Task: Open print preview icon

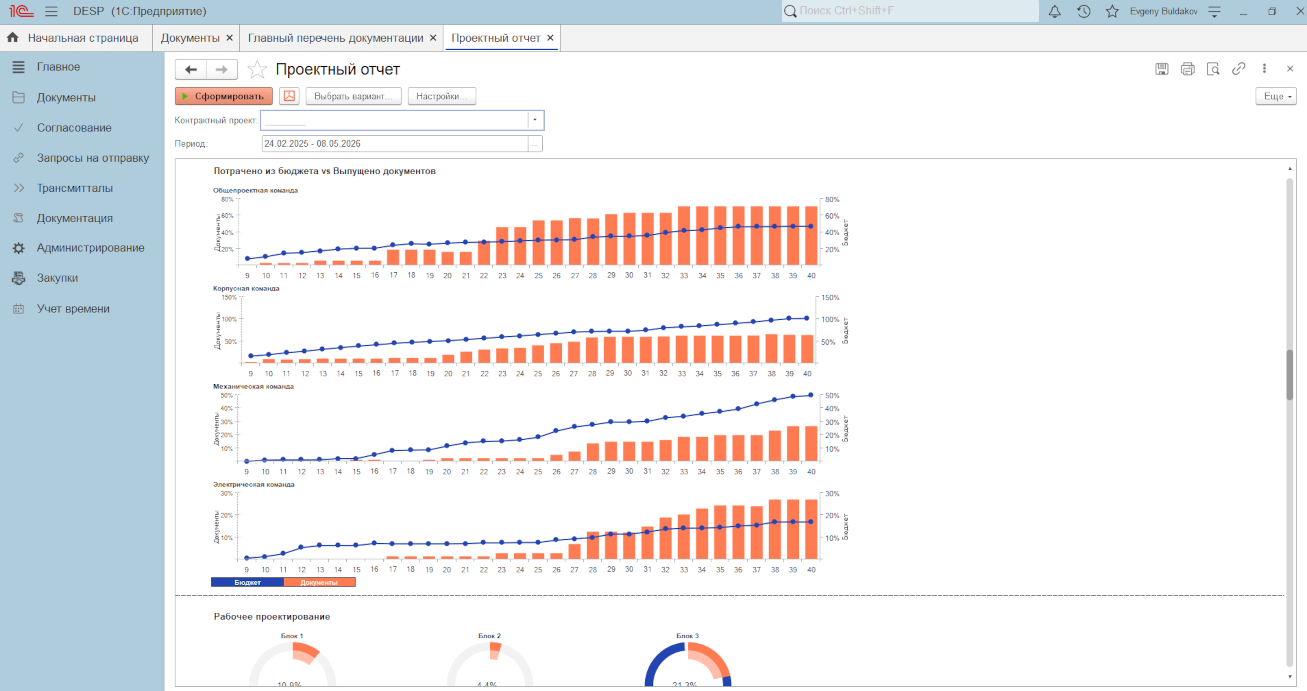Action: tap(1213, 69)
